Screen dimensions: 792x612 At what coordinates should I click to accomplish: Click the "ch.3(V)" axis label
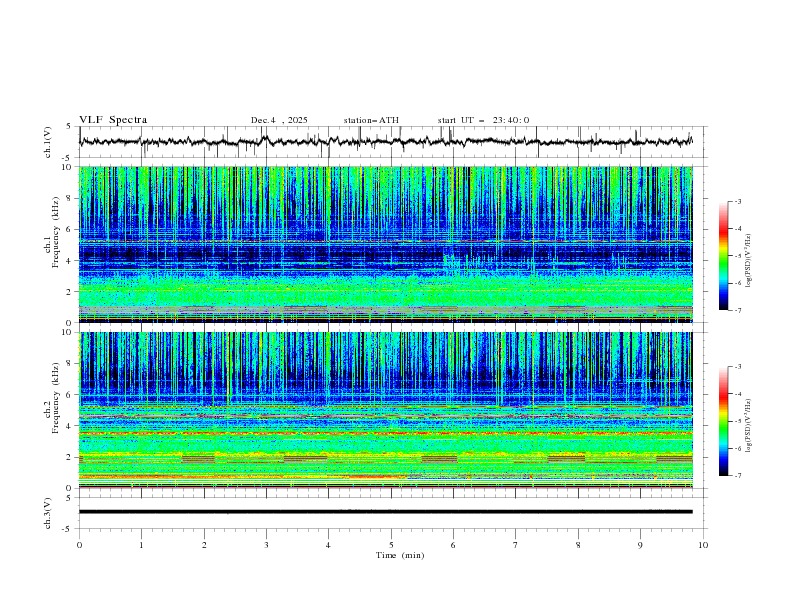48,513
